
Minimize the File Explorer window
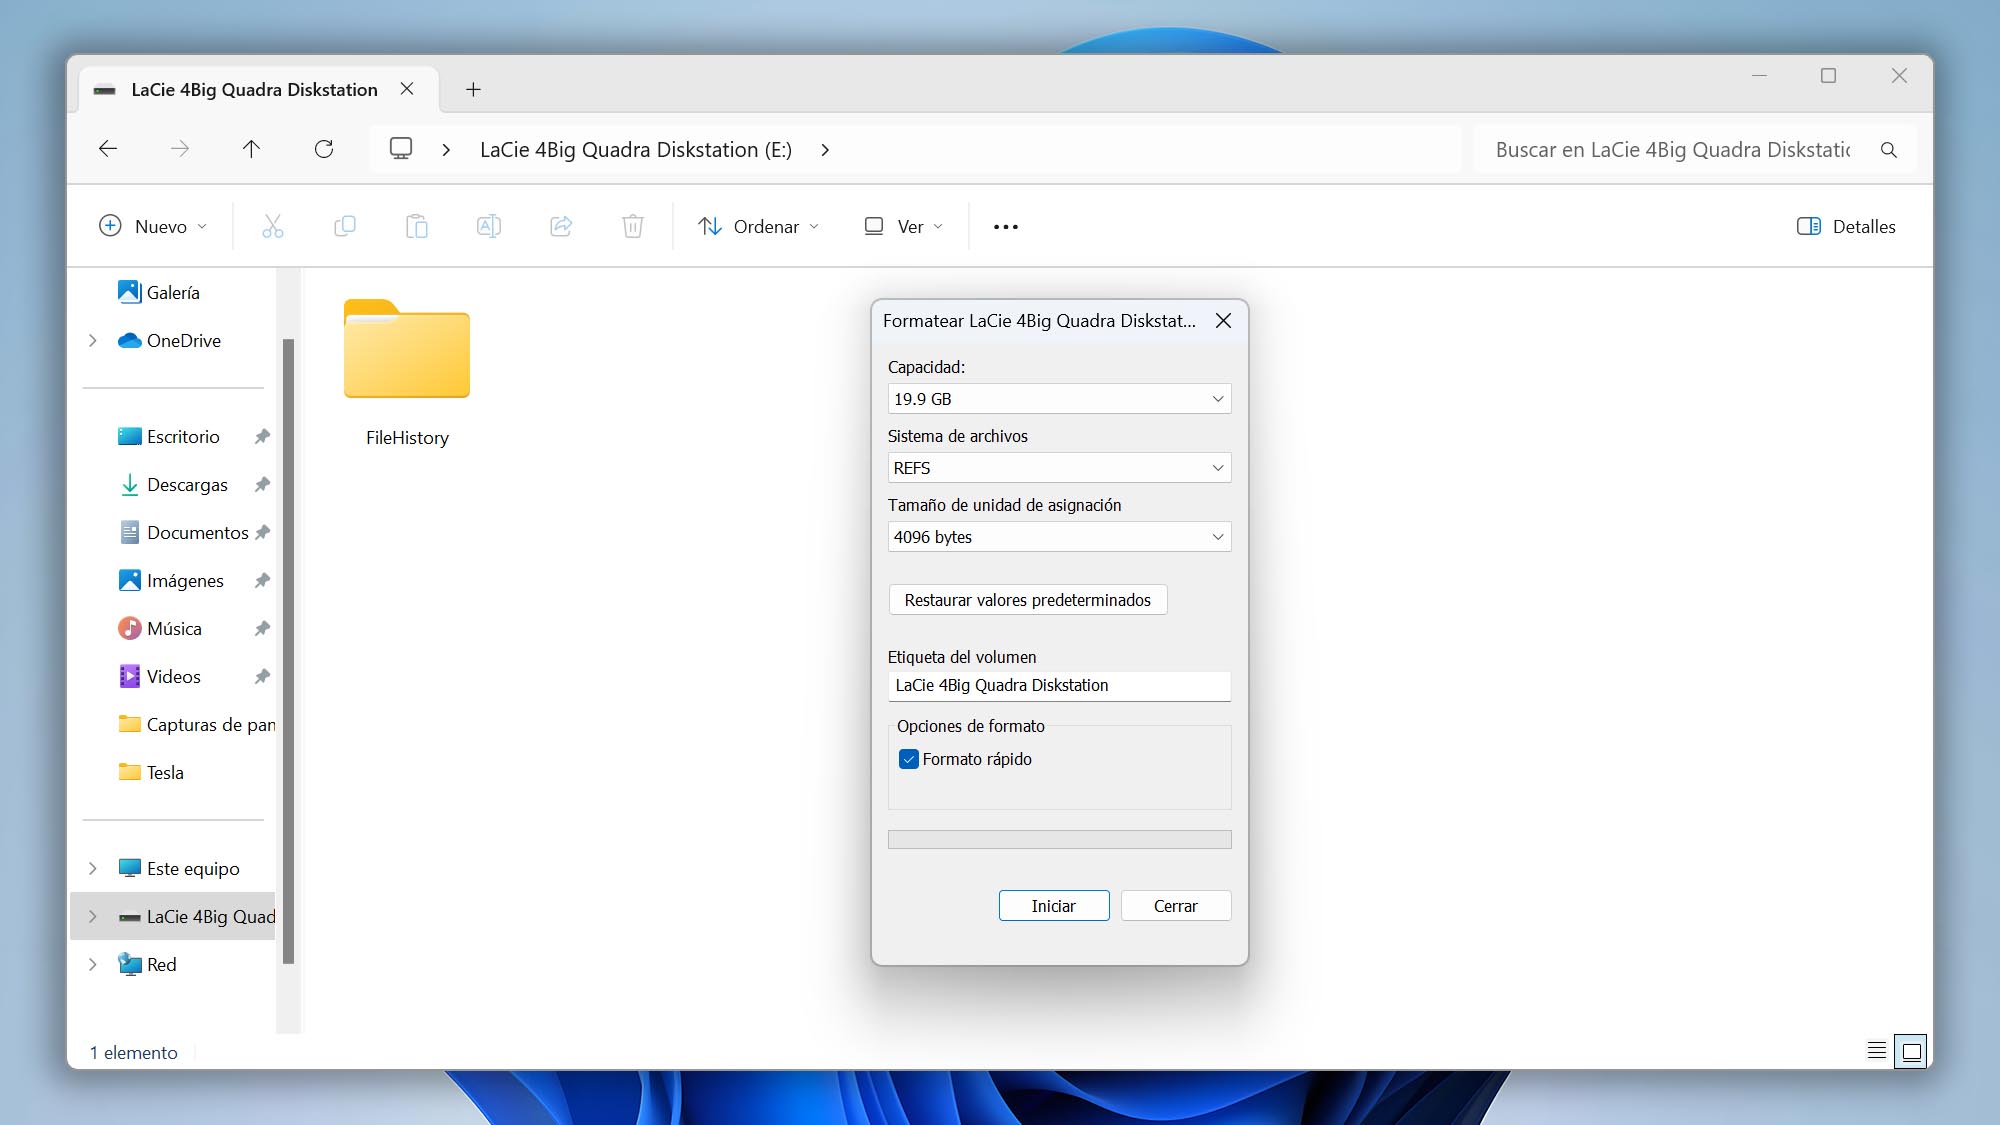tap(1760, 76)
